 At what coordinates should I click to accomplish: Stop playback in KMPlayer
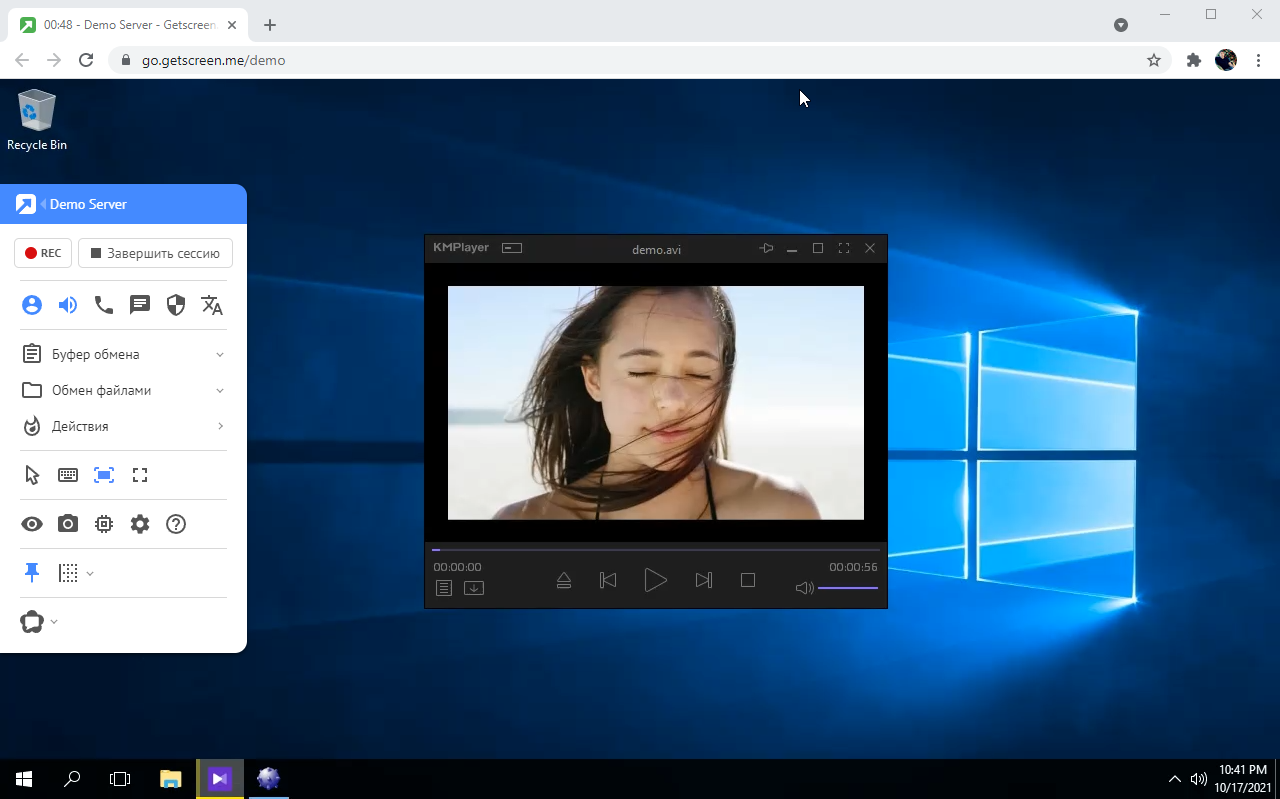click(748, 580)
